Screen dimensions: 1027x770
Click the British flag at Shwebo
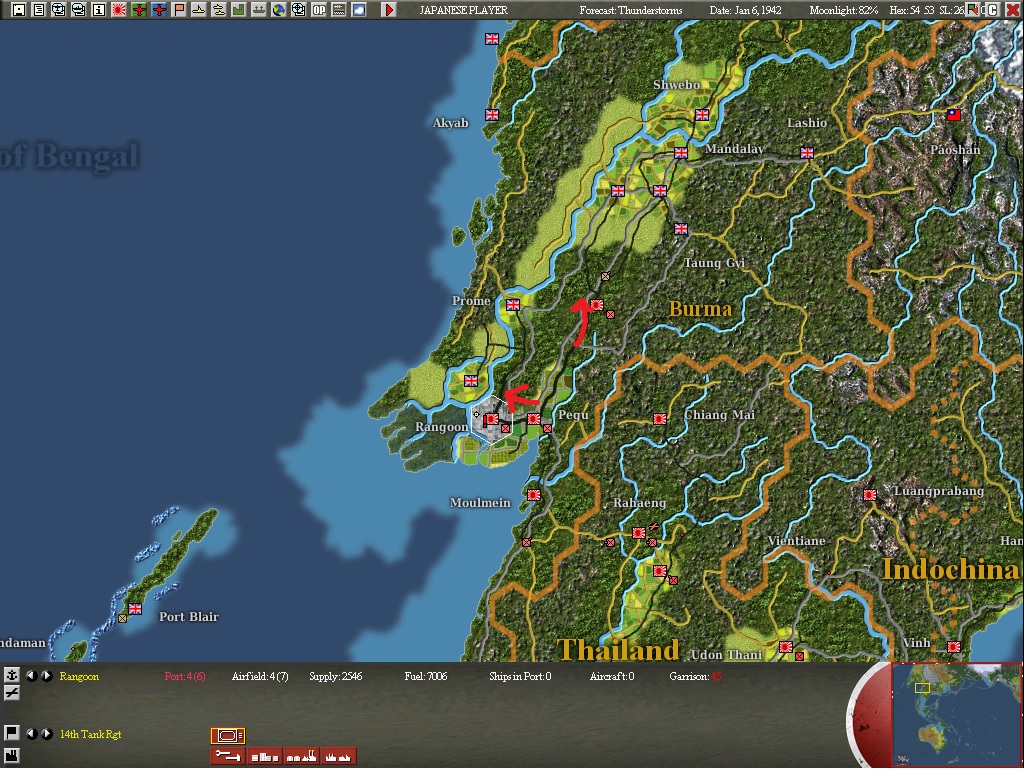pos(702,115)
